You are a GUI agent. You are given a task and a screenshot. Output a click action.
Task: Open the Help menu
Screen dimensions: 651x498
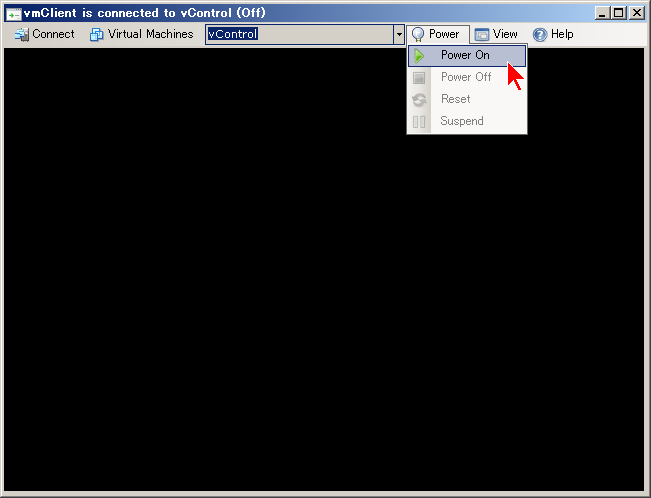click(553, 34)
